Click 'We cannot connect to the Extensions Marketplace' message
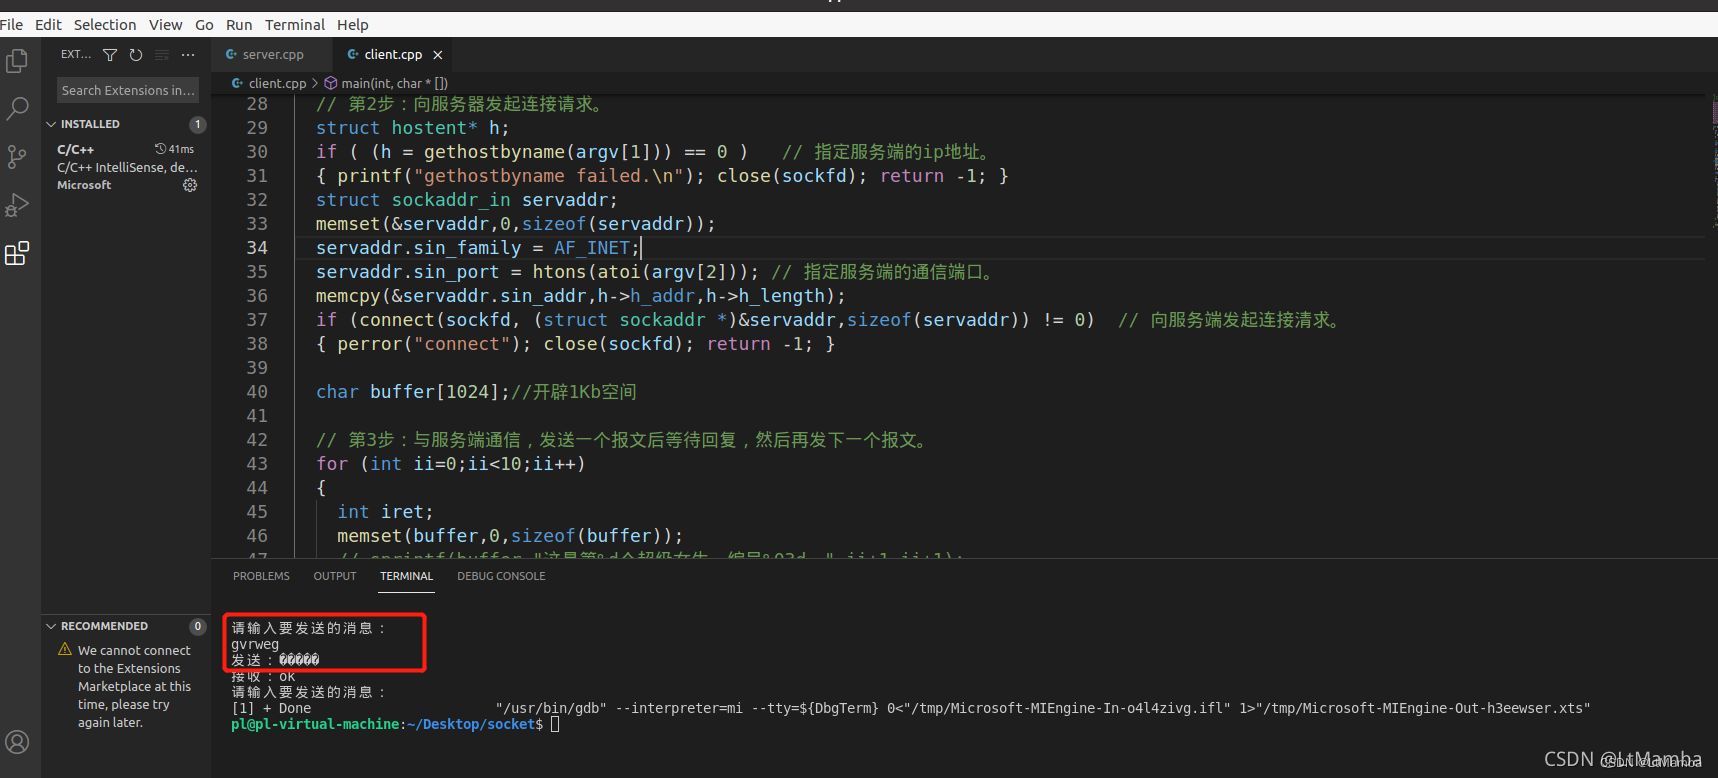 [134, 686]
